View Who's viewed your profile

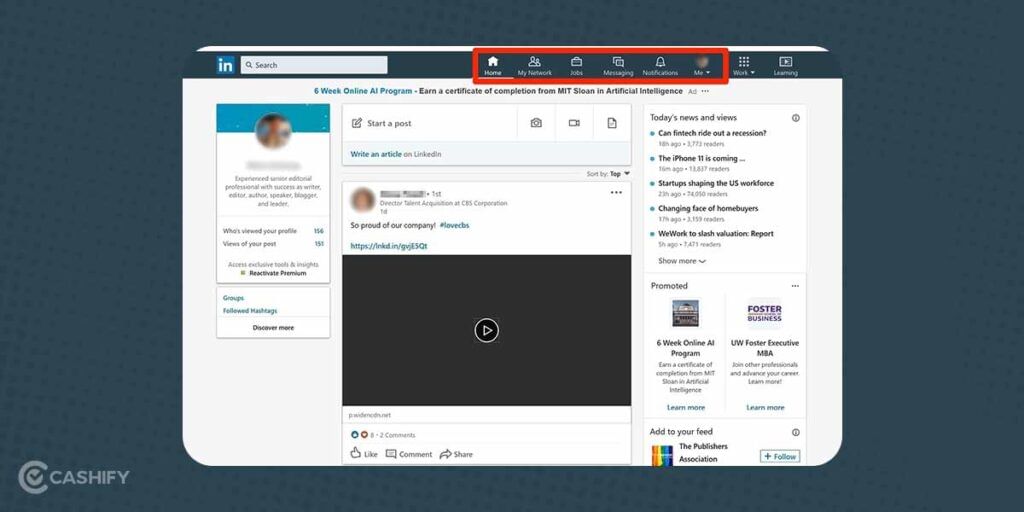273,231
